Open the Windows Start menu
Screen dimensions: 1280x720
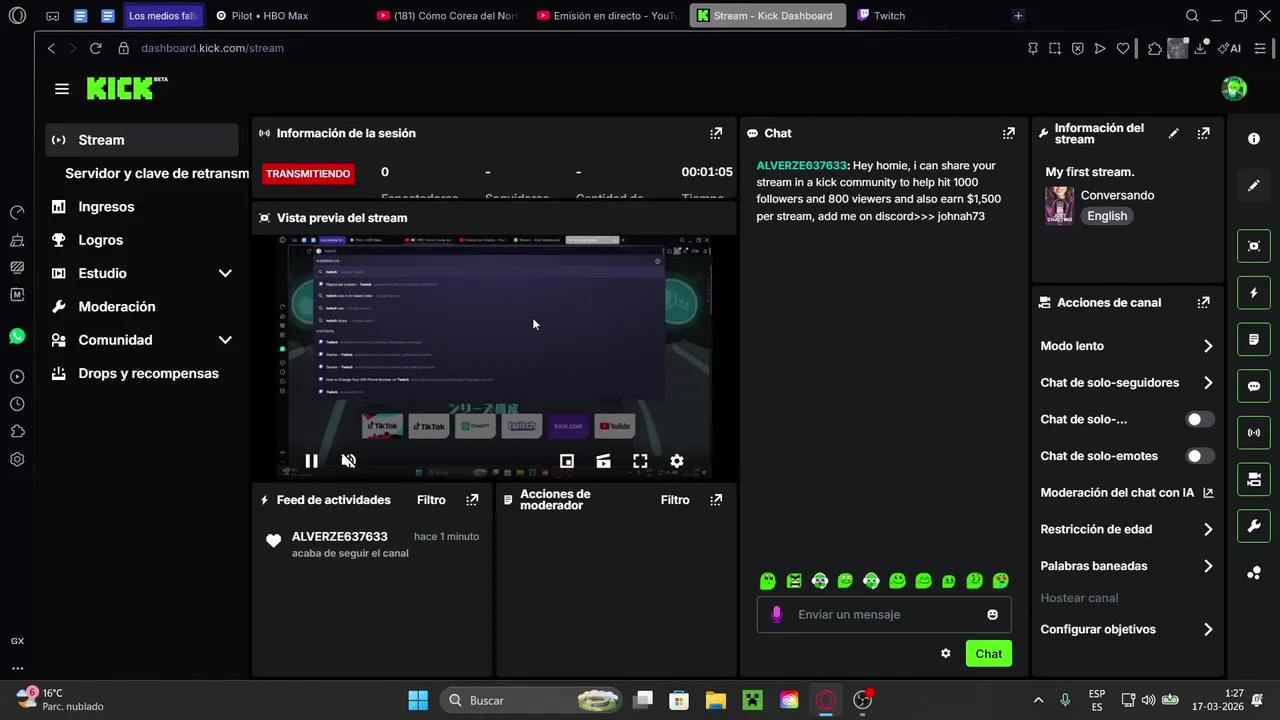pos(418,700)
